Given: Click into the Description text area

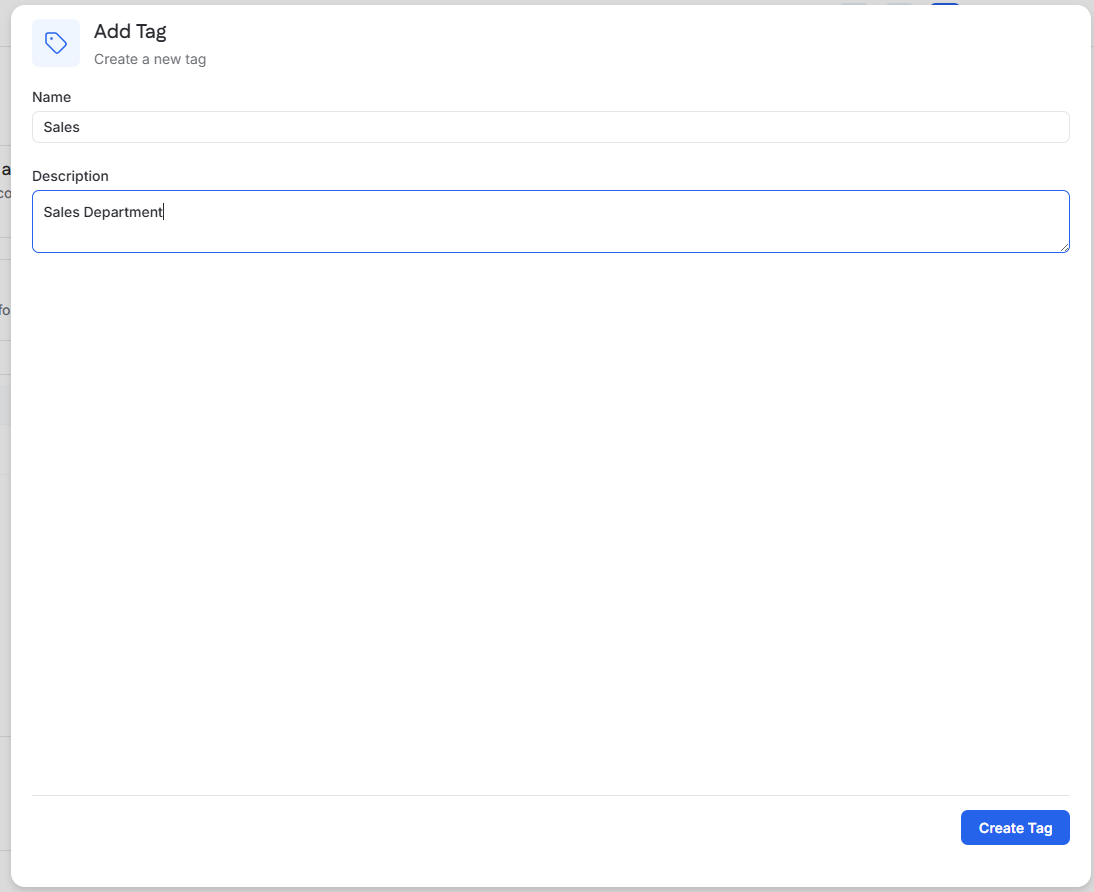Looking at the screenshot, I should point(550,221).
